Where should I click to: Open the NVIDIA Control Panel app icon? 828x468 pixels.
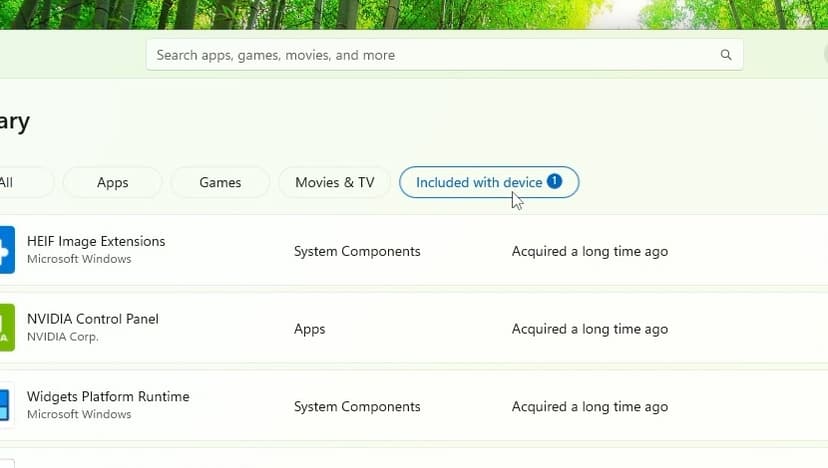6,327
